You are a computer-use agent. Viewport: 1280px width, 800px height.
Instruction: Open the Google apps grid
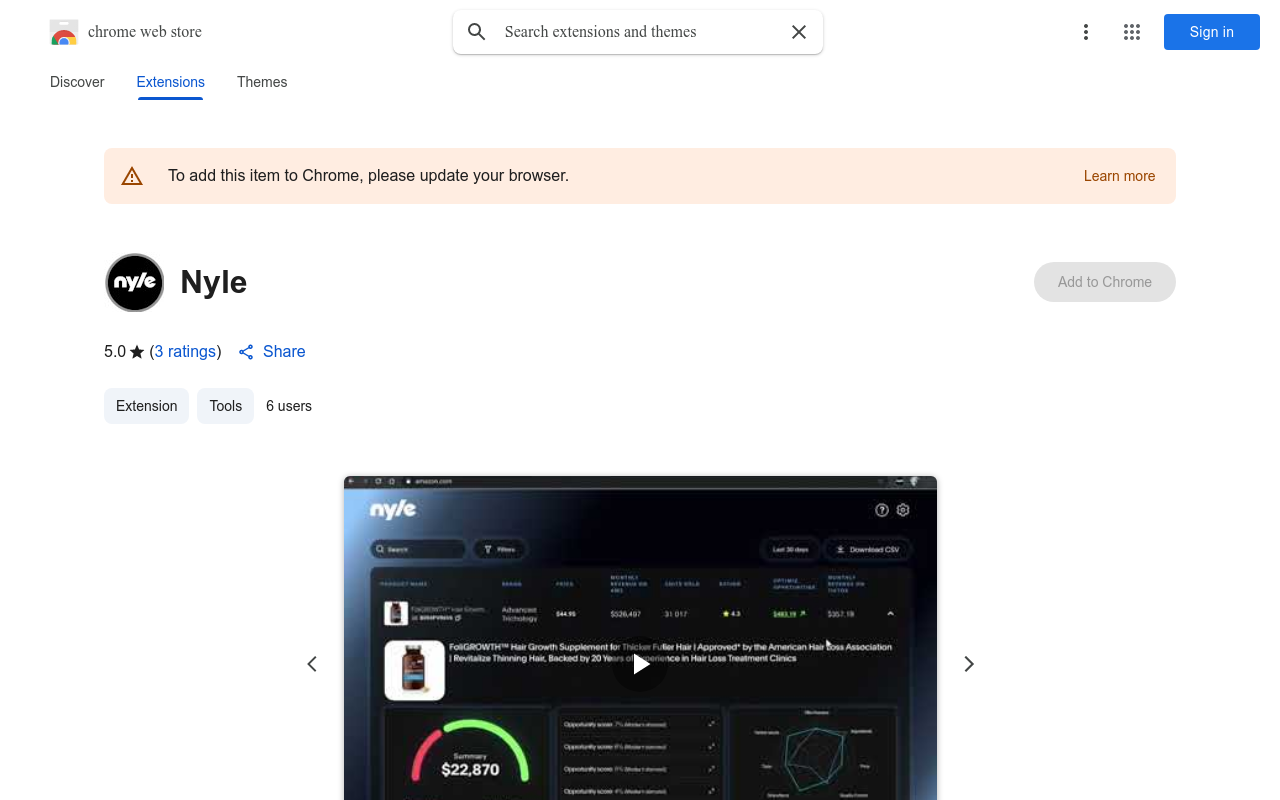coord(1132,32)
